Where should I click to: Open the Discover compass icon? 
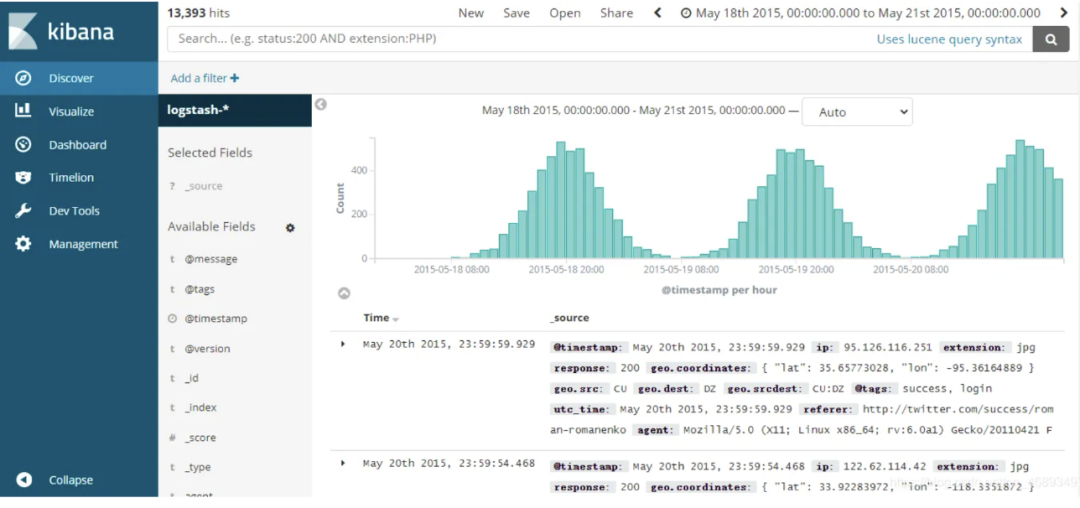coord(23,78)
